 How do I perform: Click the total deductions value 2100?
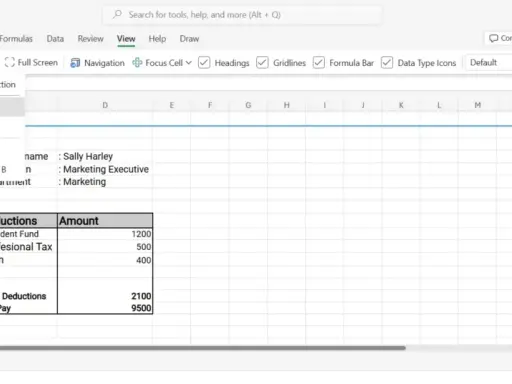tap(105, 296)
